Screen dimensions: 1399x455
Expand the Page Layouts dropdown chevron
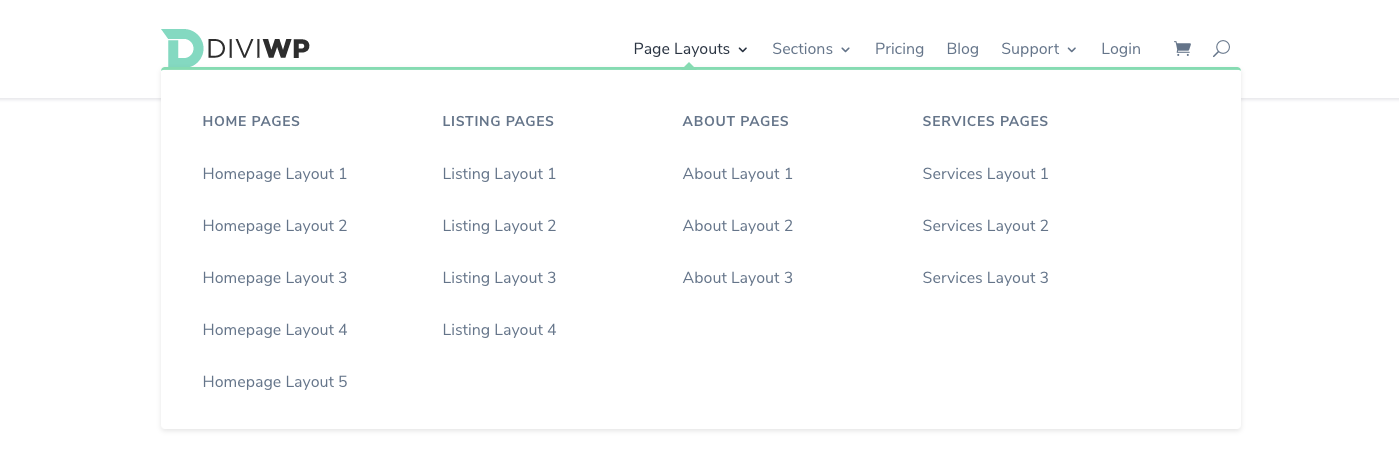point(743,50)
